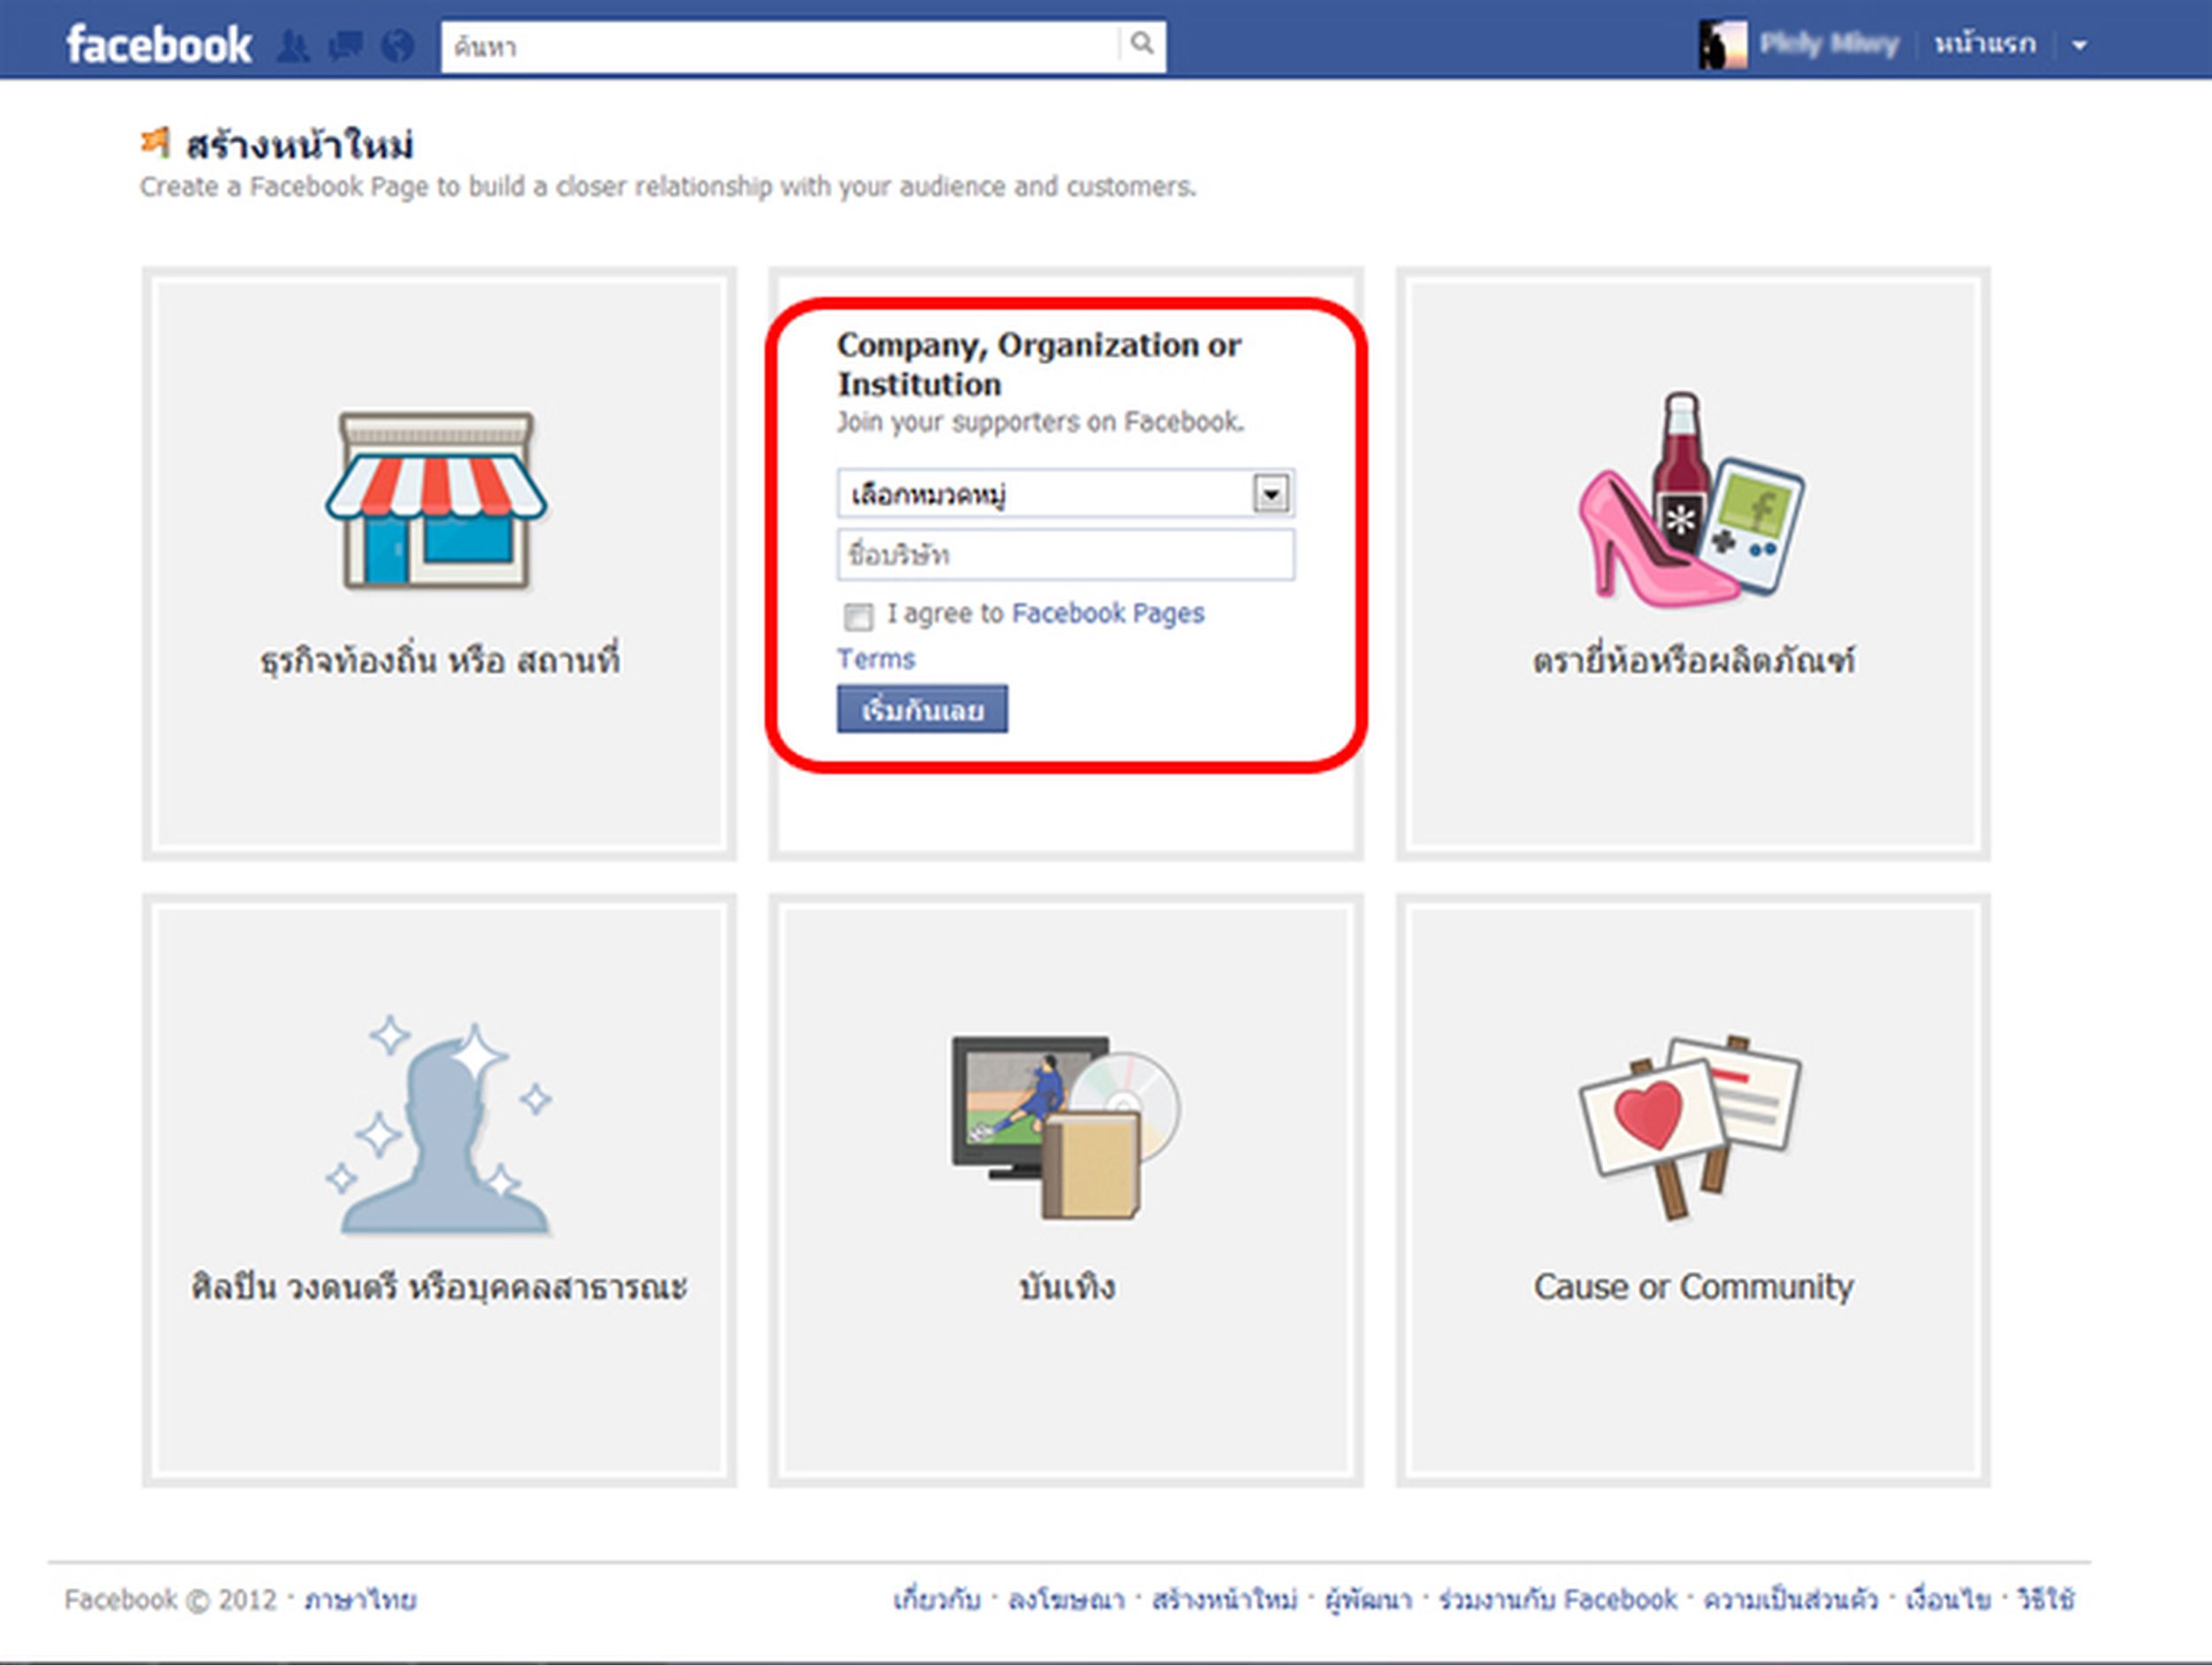
Task: Open the Facebook Pages Terms link
Action: pyautogui.click(x=1108, y=613)
